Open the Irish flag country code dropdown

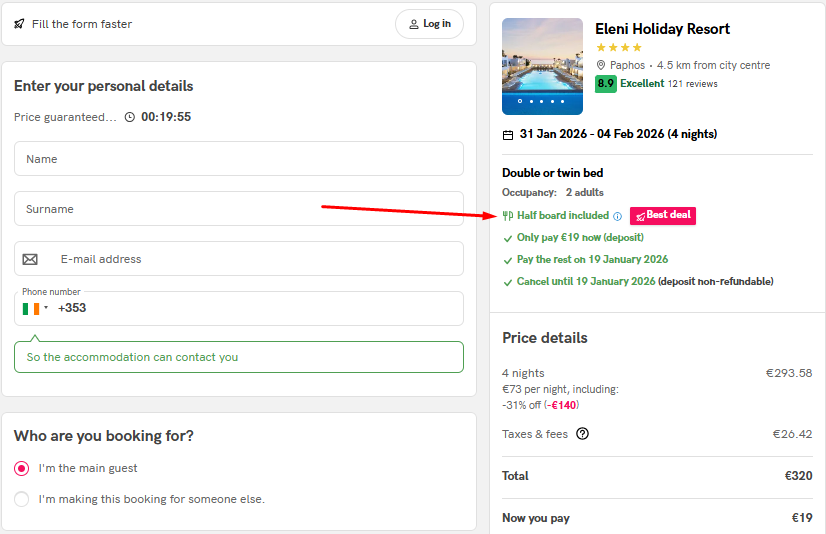click(35, 309)
